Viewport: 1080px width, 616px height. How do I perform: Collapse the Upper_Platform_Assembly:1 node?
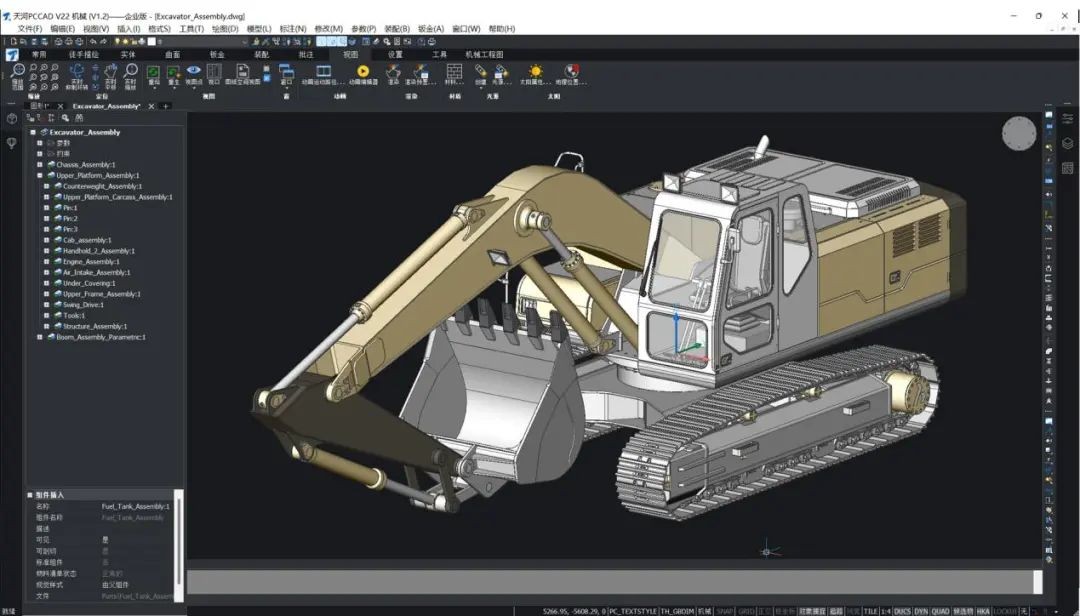(x=39, y=175)
